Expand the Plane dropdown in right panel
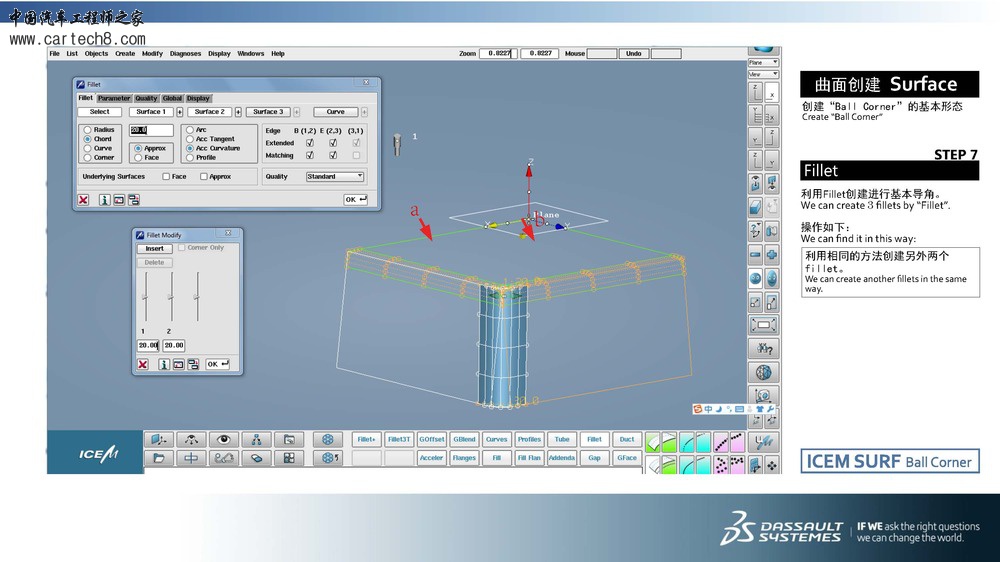The height and width of the screenshot is (562, 1000). click(x=763, y=63)
